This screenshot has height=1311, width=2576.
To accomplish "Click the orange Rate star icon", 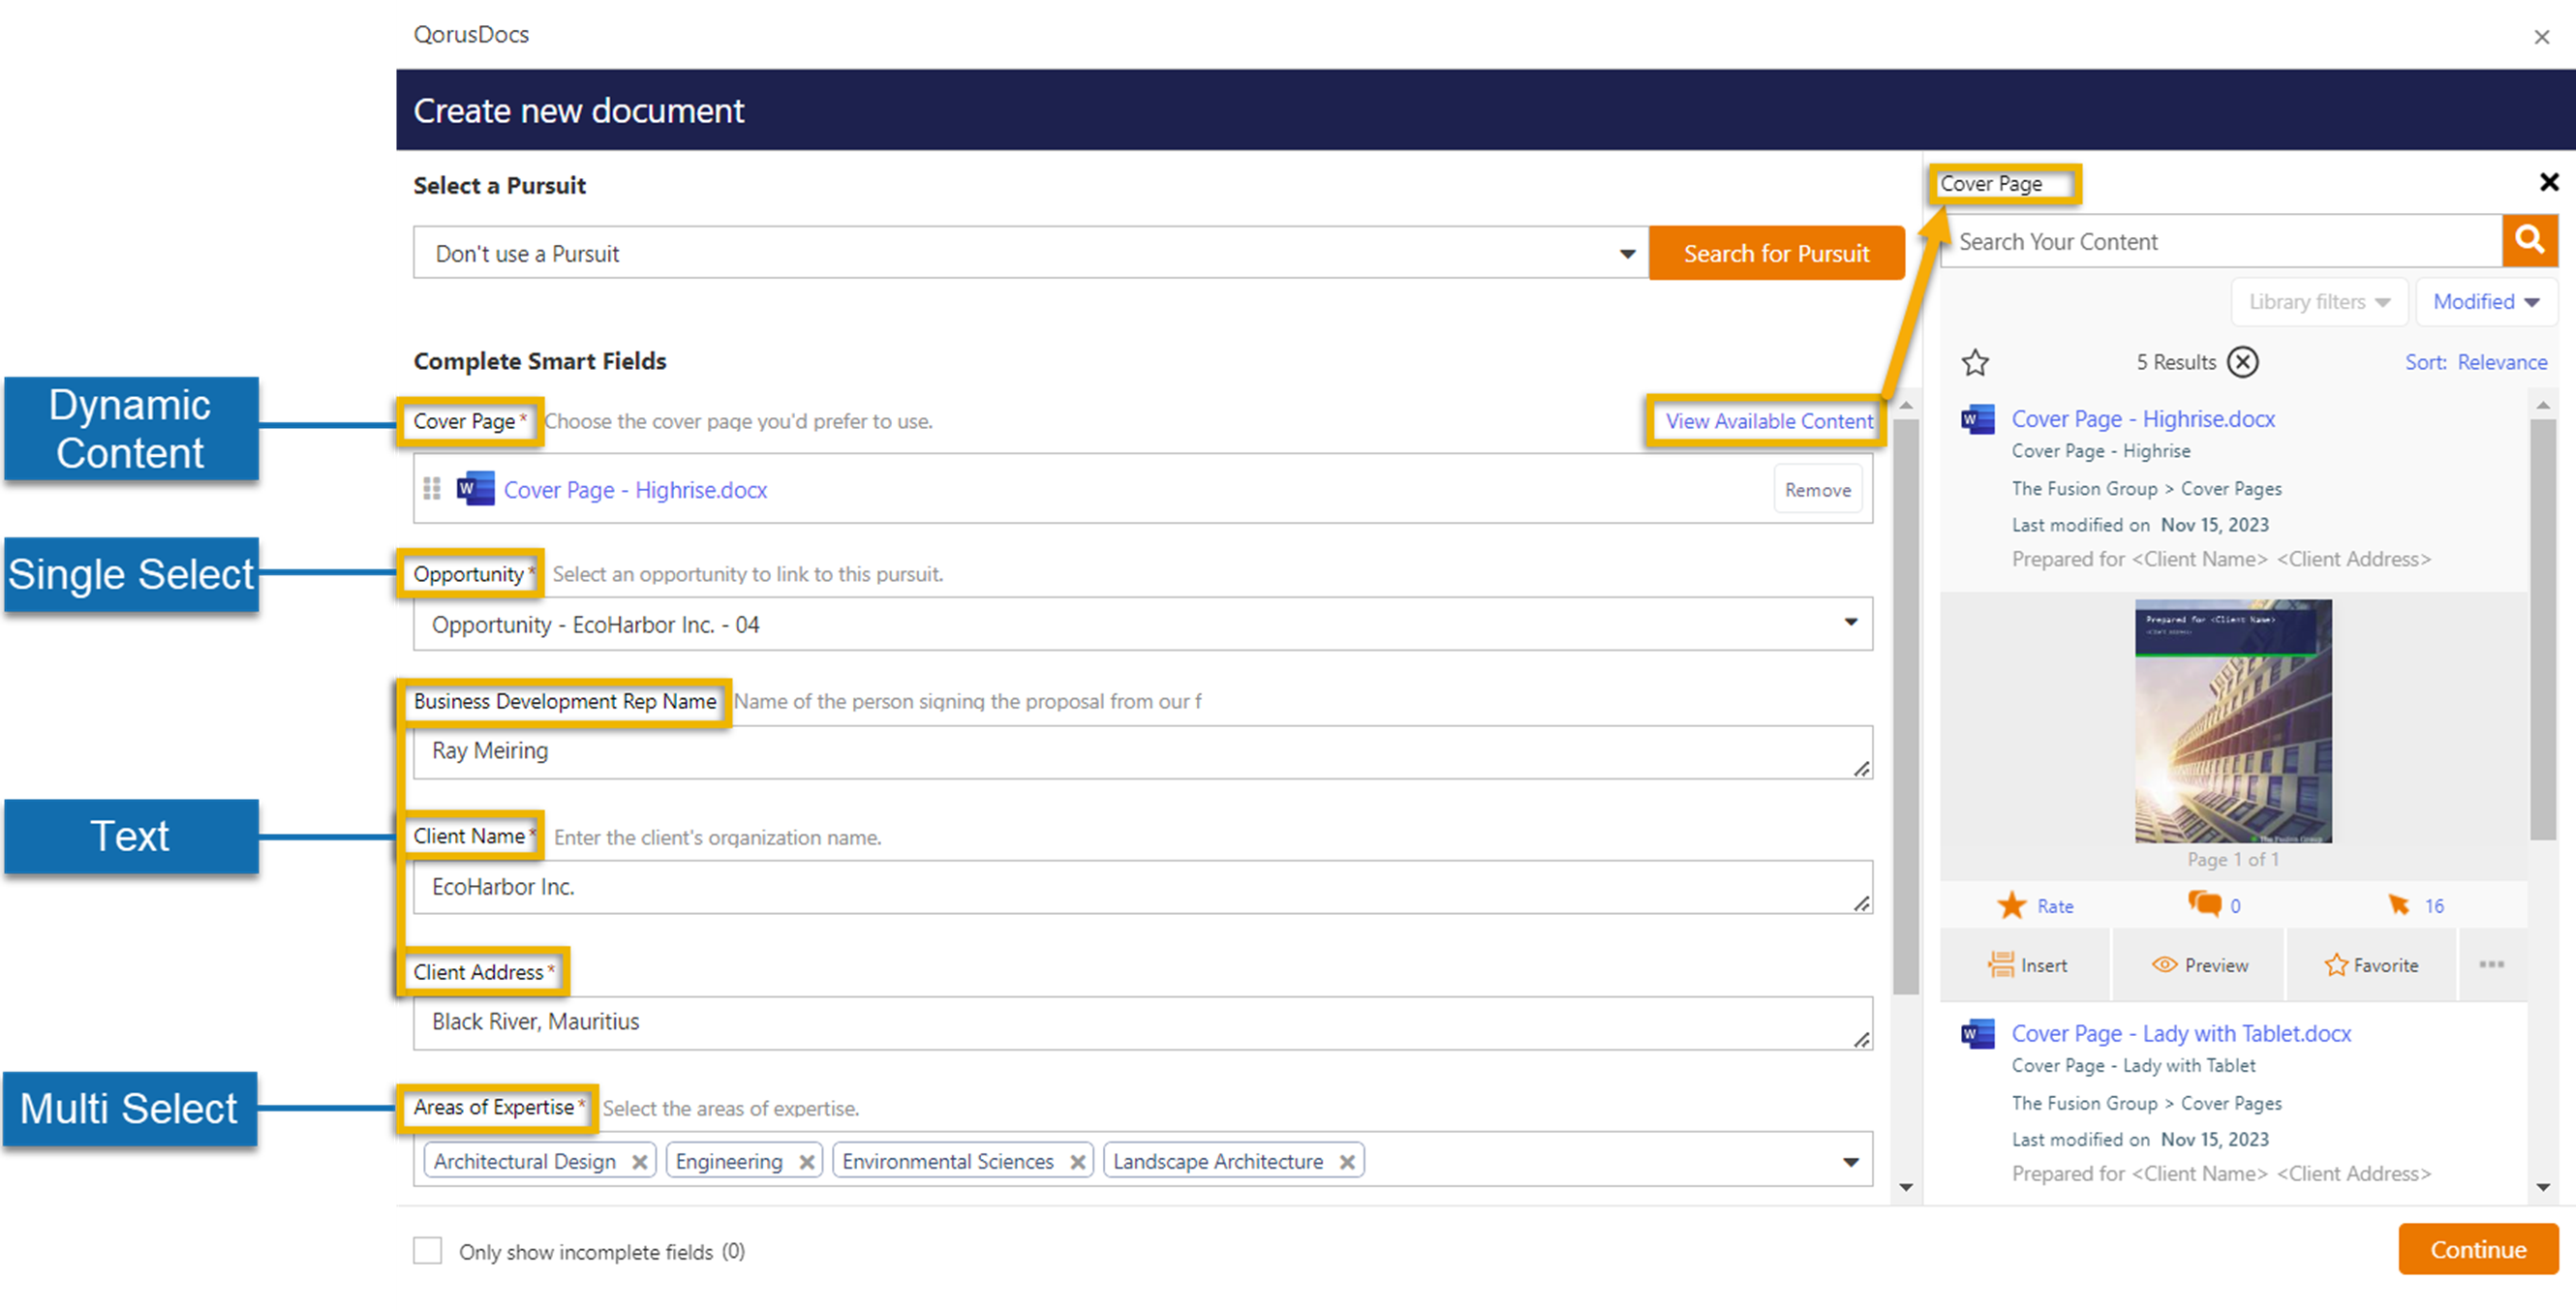I will (x=2011, y=906).
